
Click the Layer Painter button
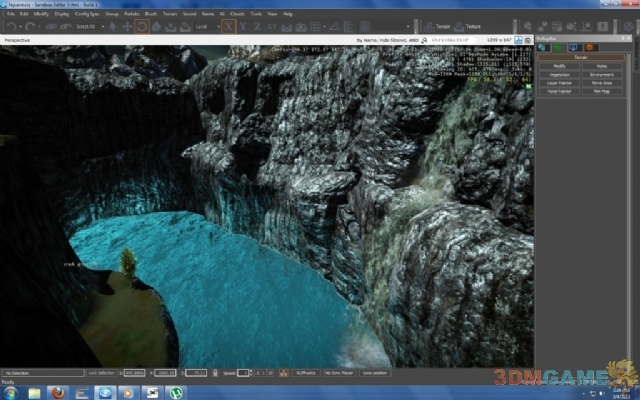(559, 83)
